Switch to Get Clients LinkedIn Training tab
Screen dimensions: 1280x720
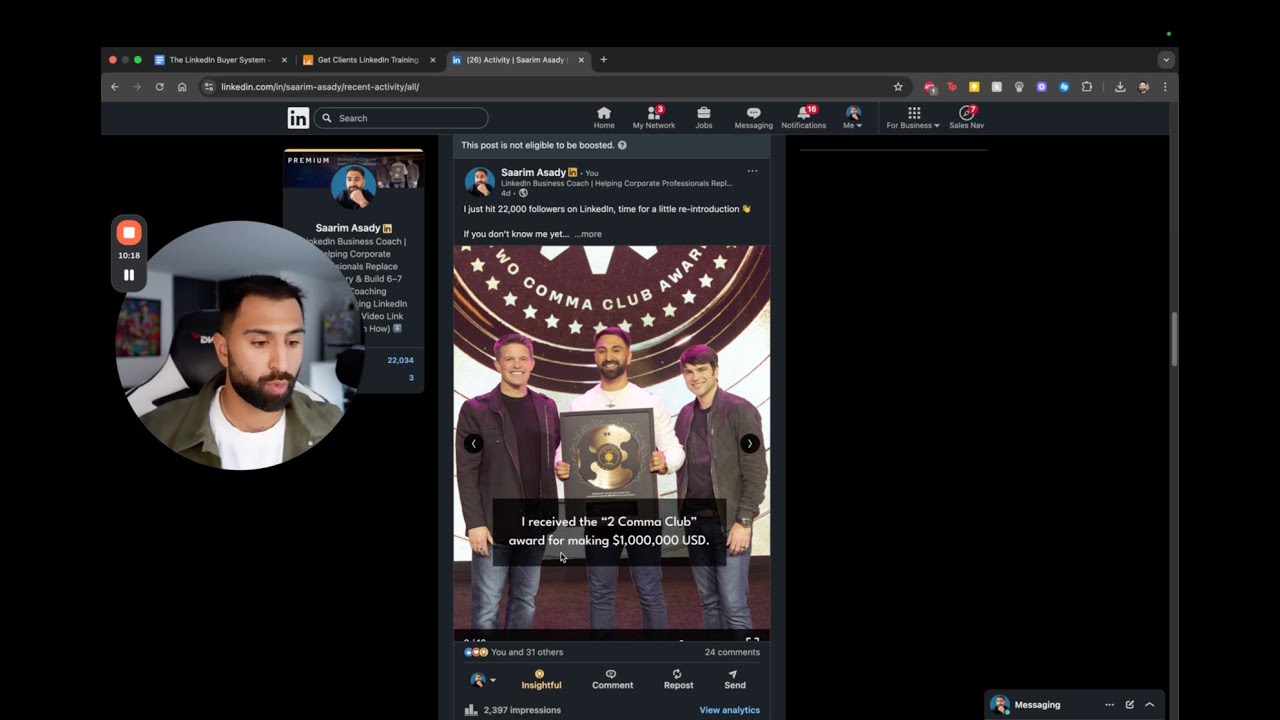coord(369,60)
